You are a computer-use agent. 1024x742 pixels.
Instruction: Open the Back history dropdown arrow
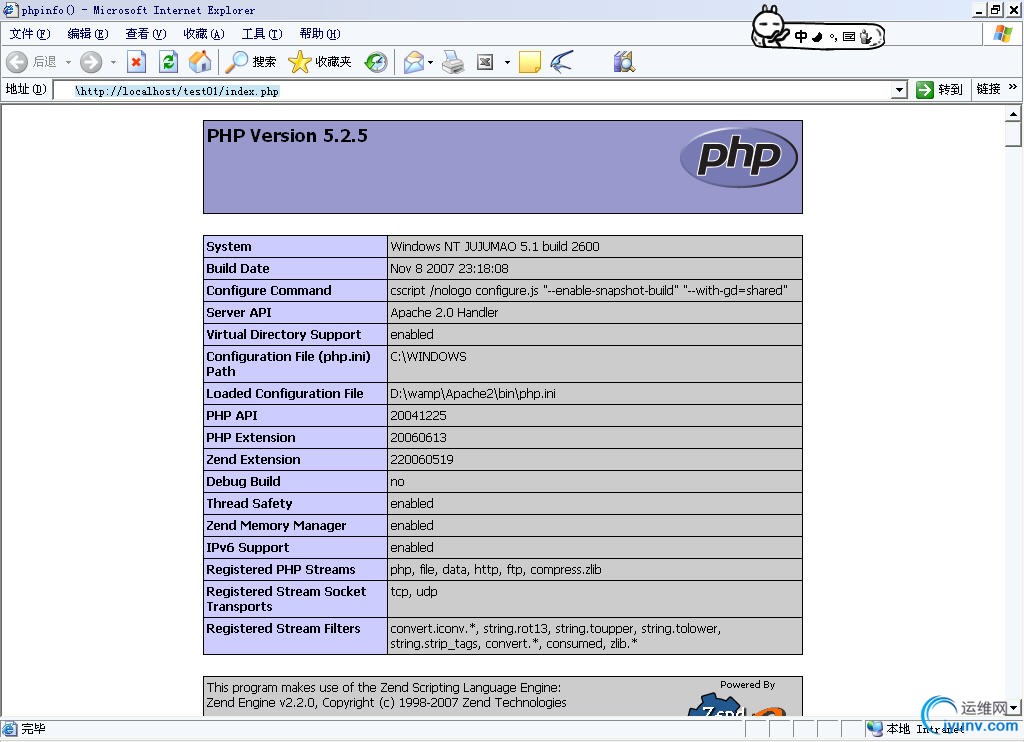(x=68, y=62)
